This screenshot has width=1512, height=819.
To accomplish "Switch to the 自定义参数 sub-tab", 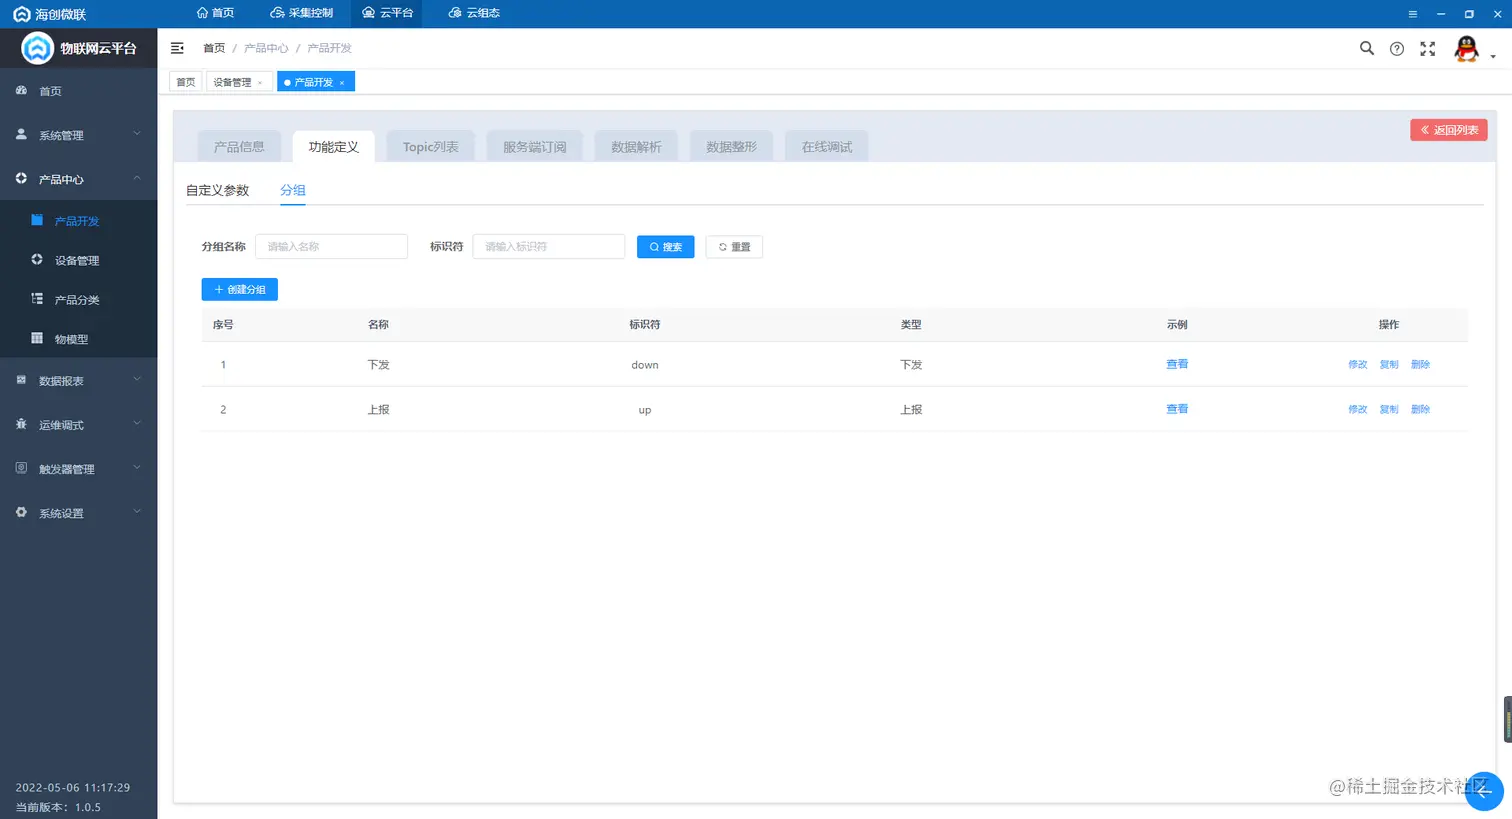I will [x=217, y=190].
